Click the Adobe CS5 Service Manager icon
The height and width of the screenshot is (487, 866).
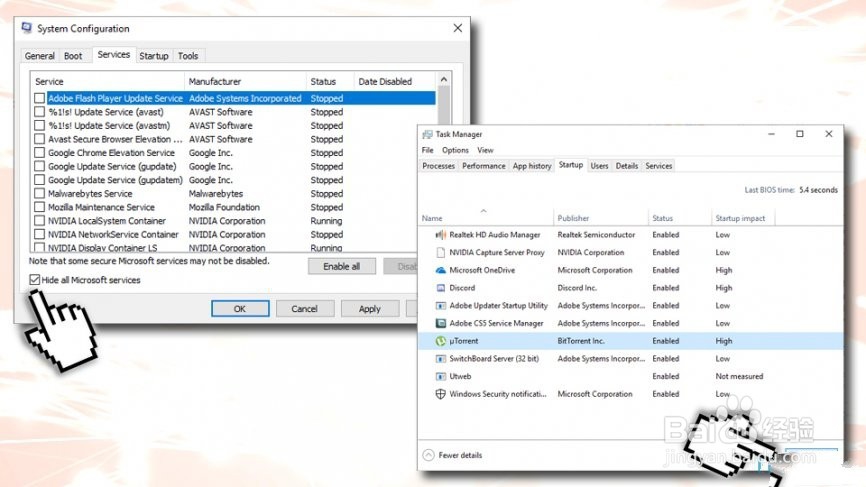440,323
